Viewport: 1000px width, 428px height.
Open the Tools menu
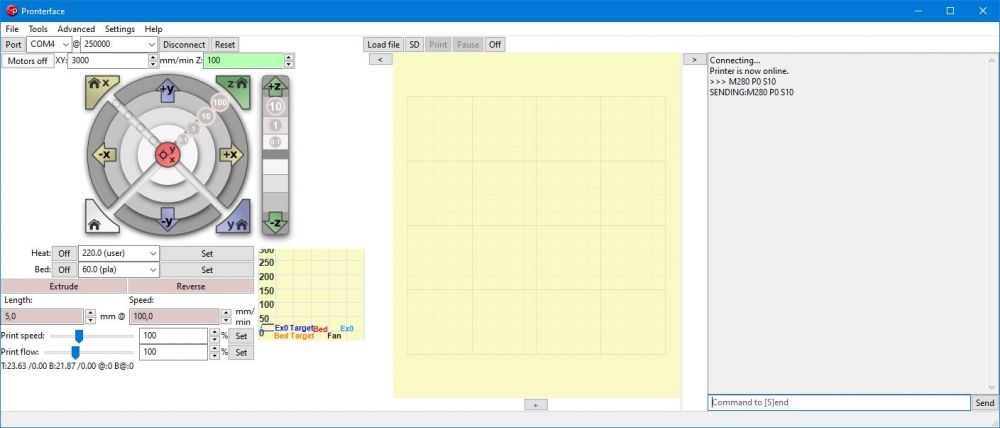click(38, 29)
